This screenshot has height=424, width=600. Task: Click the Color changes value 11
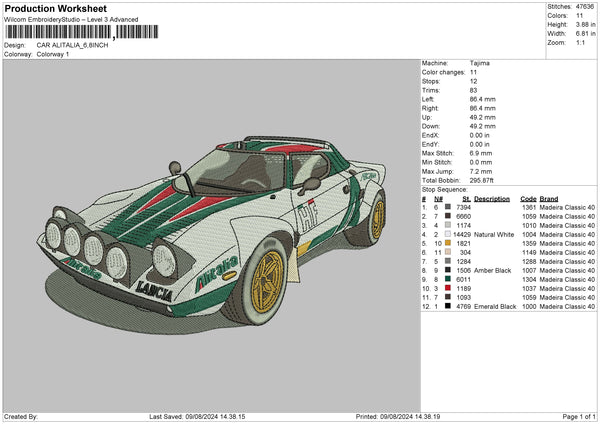(x=473, y=72)
